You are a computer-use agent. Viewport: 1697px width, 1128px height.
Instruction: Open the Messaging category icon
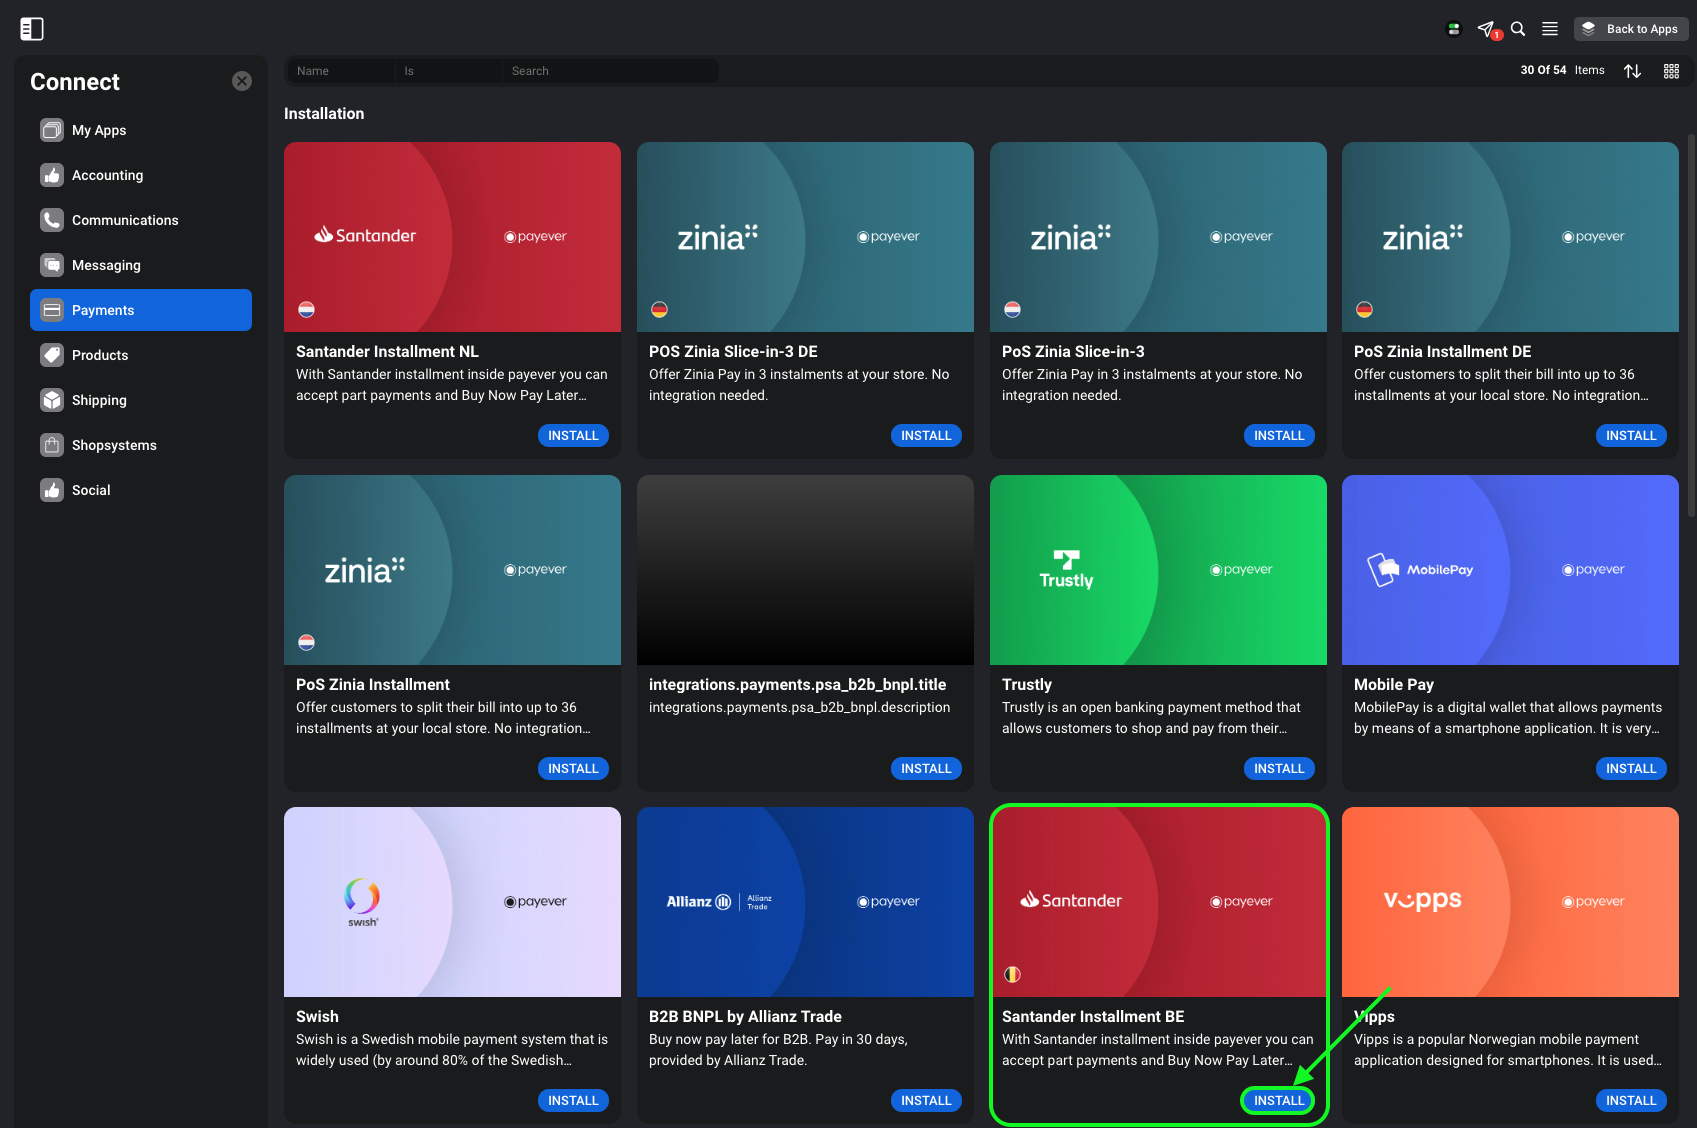pyautogui.click(x=52, y=265)
